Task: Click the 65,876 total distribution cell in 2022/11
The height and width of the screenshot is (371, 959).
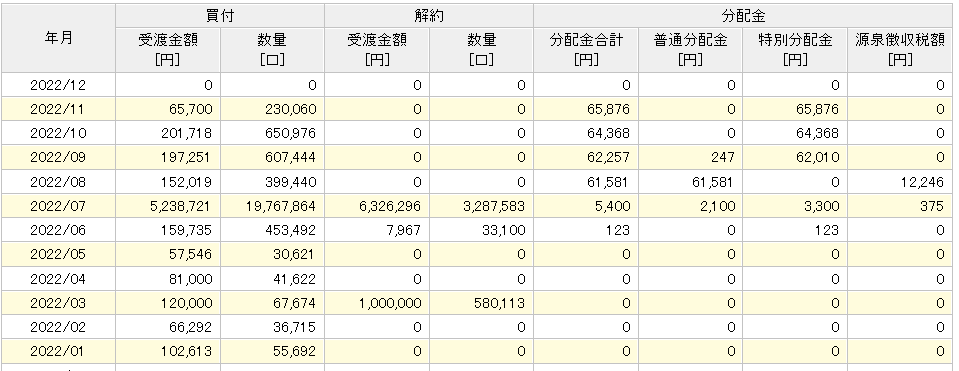Action: click(586, 109)
